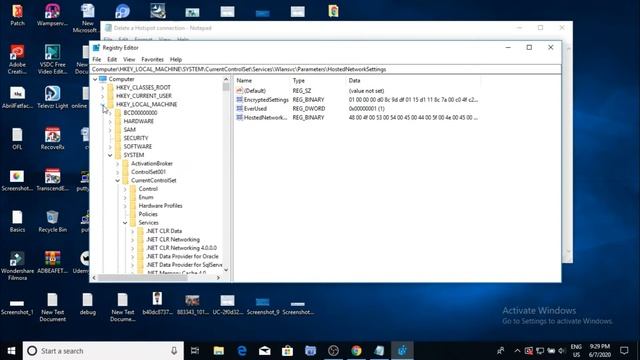640x360 pixels.
Task: Open the ADBEAFET... archive desktop icon
Action: 52,262
